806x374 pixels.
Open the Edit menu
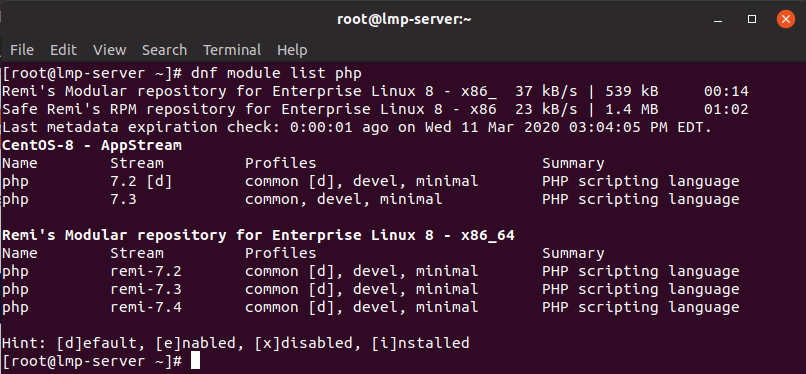pyautogui.click(x=63, y=50)
